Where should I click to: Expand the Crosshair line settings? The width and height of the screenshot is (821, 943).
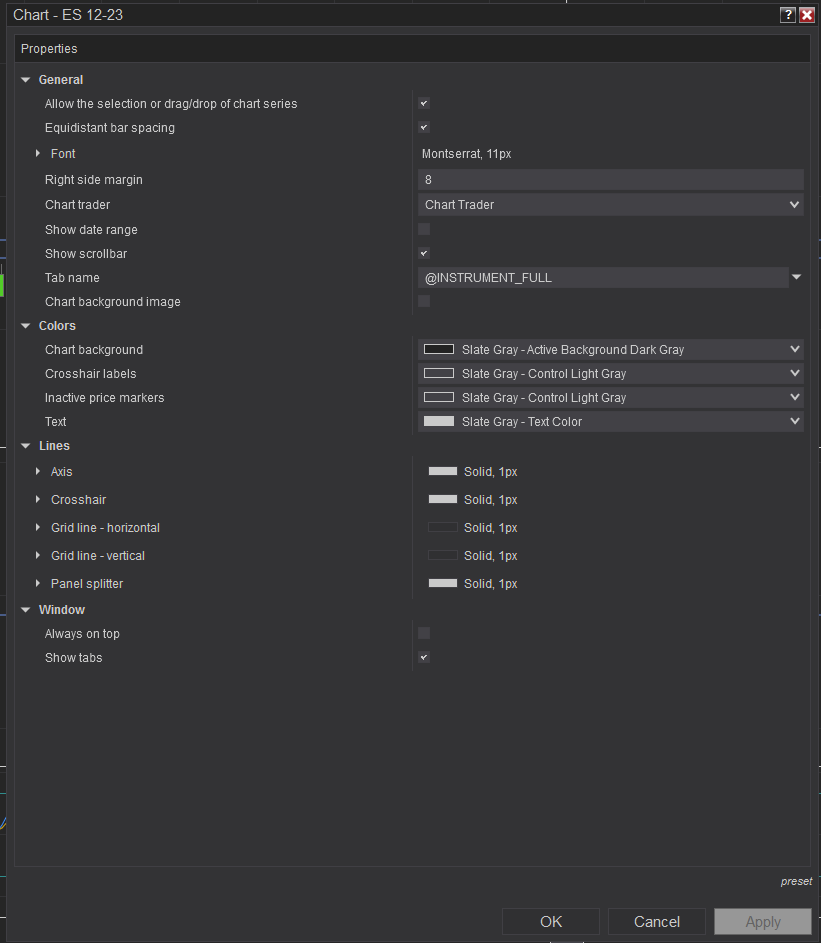38,500
